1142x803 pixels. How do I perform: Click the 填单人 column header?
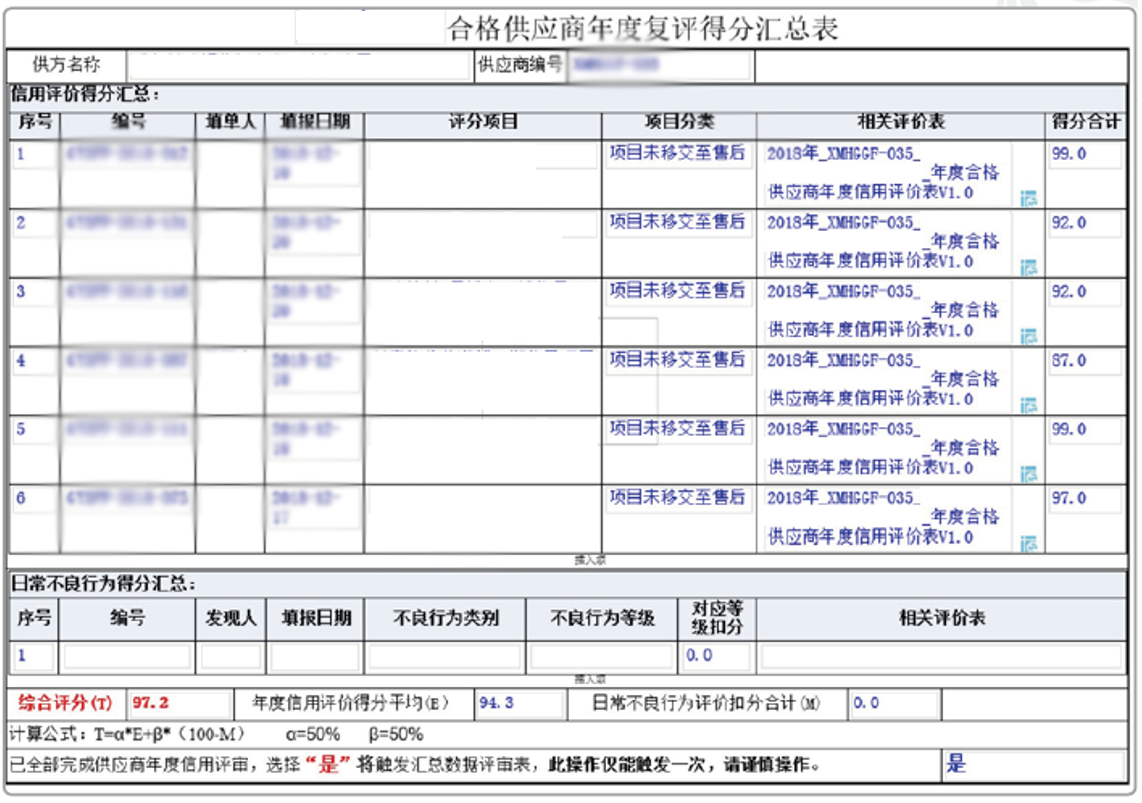230,123
